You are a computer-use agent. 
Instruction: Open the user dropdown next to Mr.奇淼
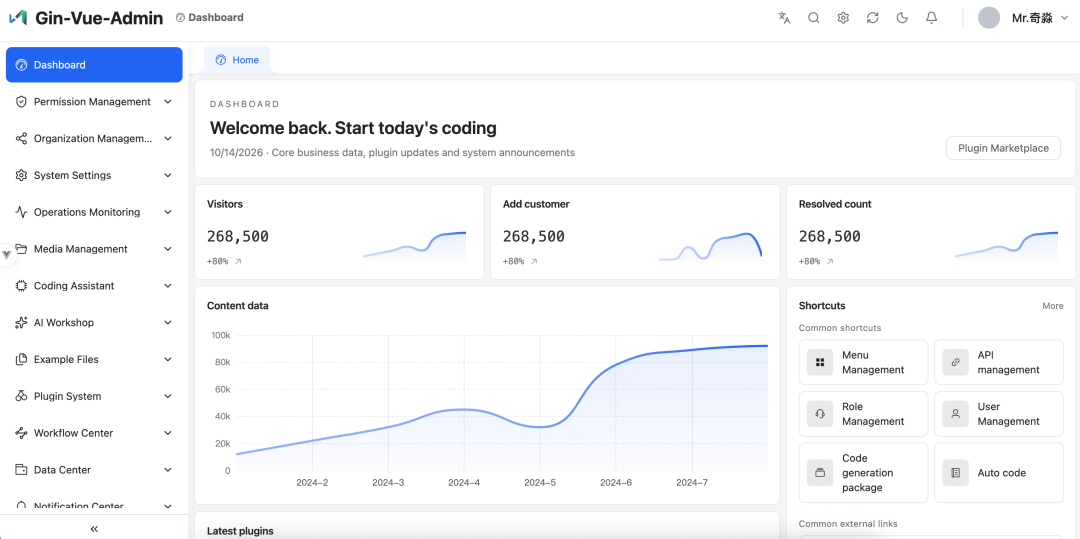pos(1065,19)
